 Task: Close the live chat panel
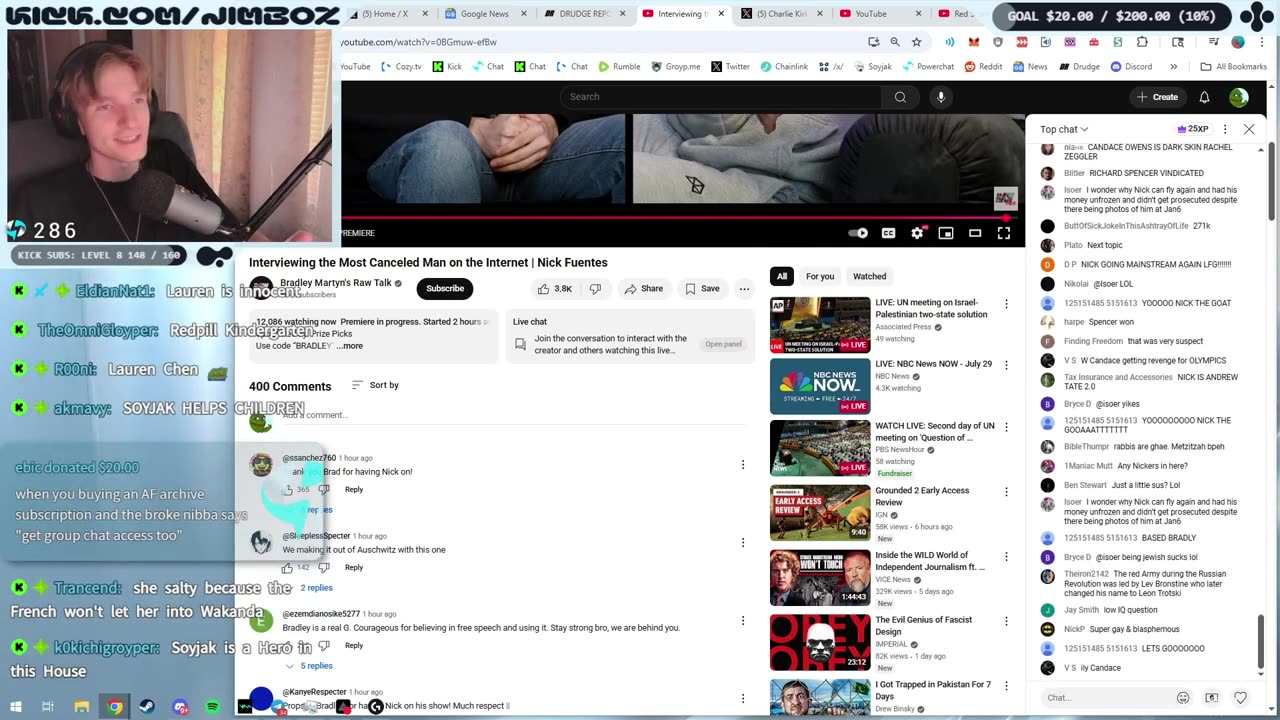pyautogui.click(x=1249, y=129)
